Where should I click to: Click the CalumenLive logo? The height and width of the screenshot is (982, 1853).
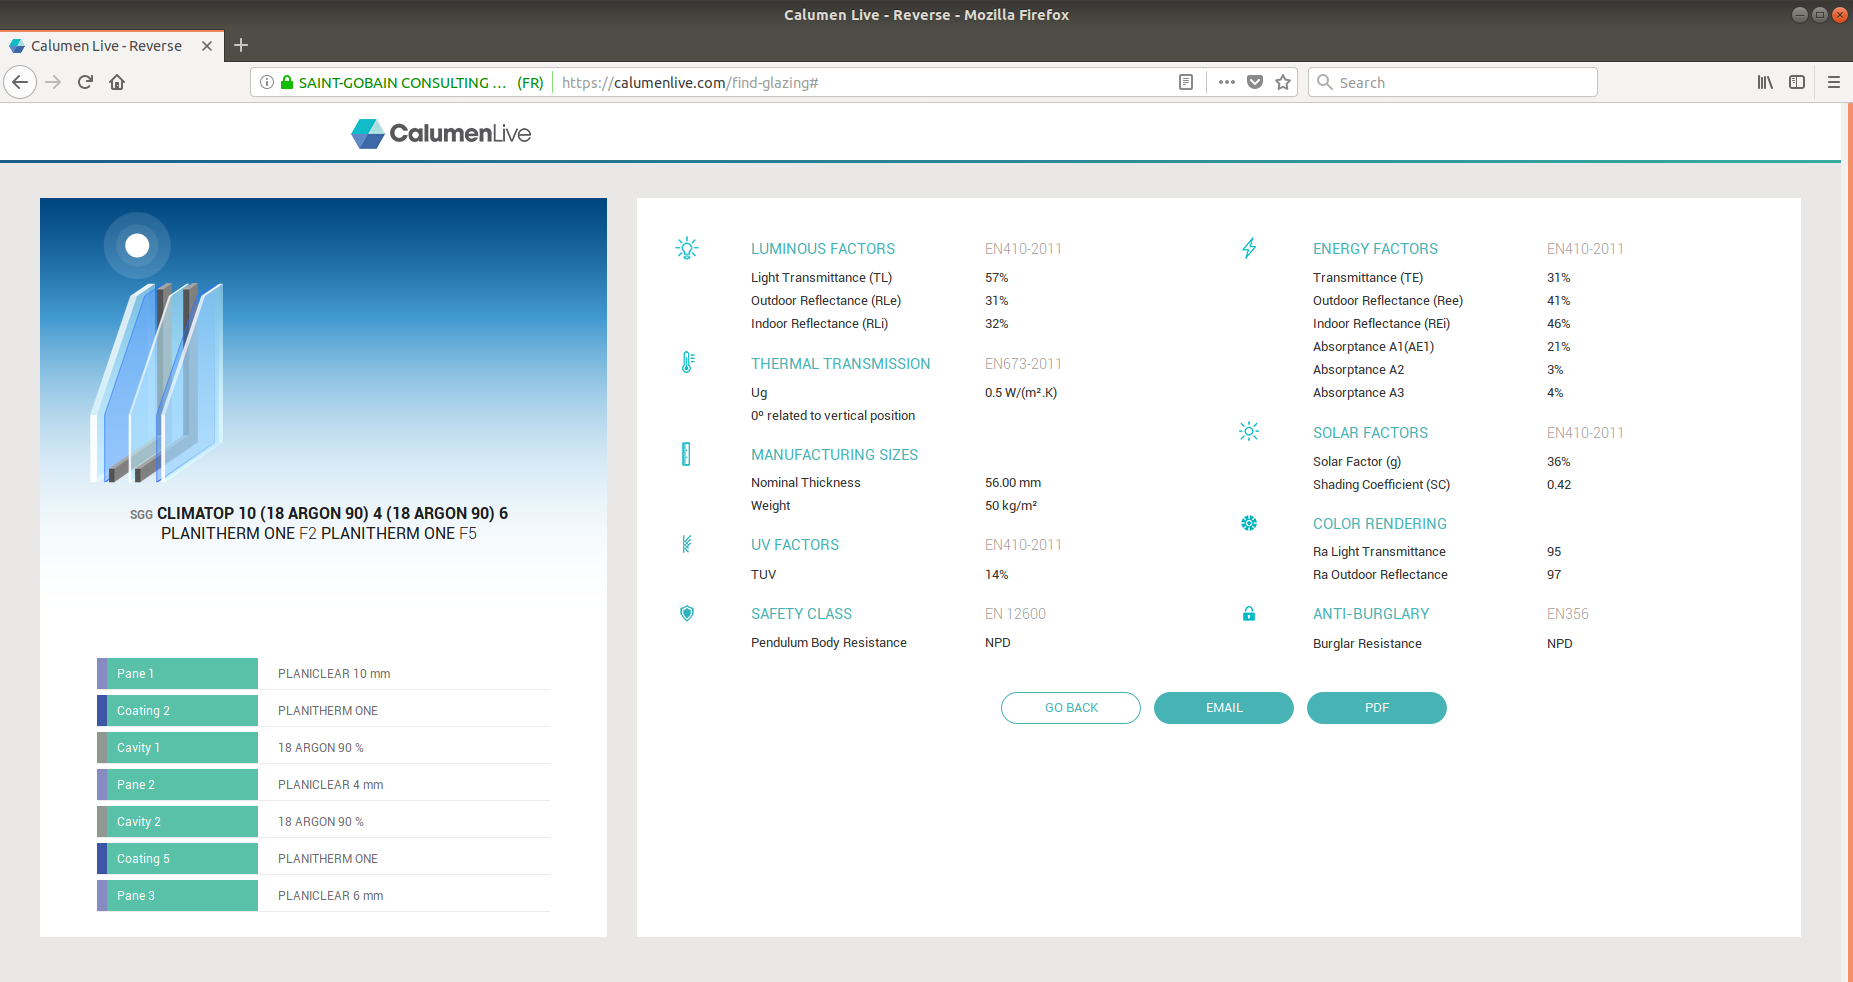click(441, 133)
